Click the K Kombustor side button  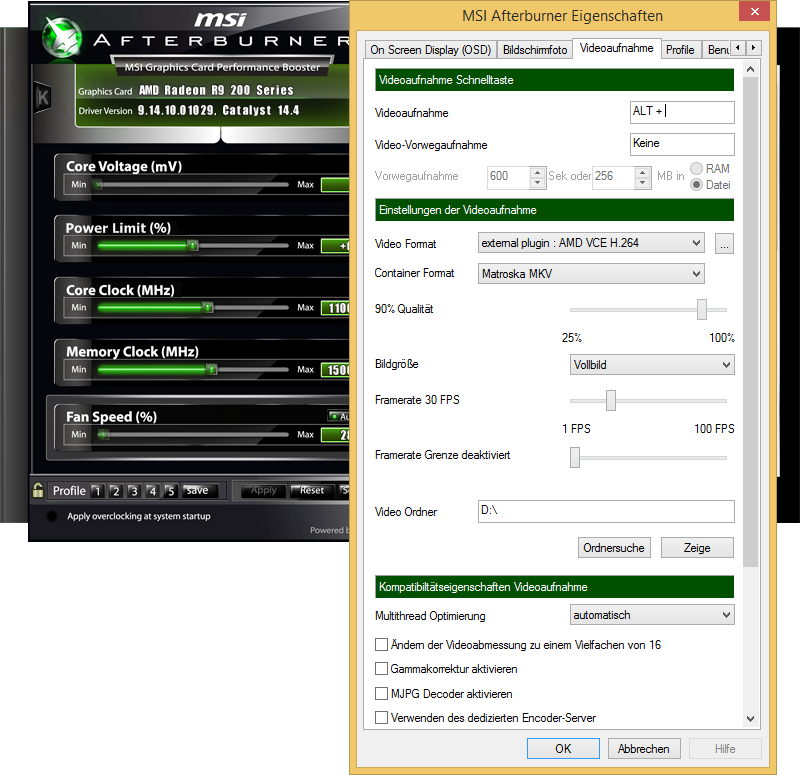(x=42, y=97)
